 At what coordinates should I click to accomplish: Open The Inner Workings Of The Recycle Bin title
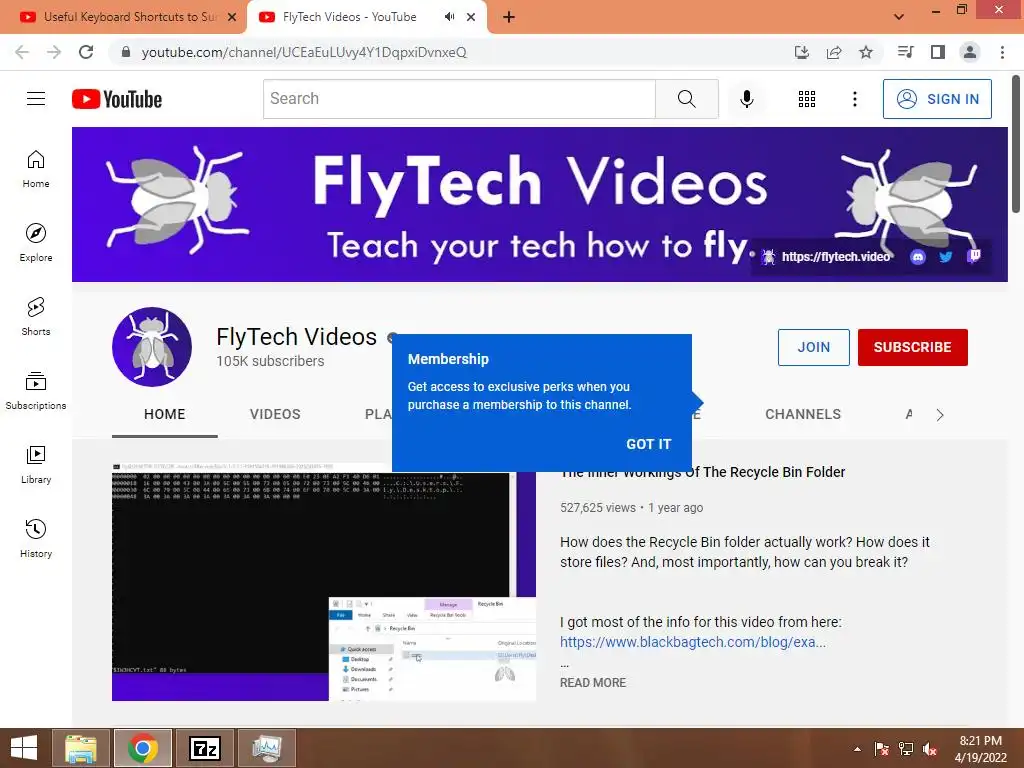pos(703,472)
